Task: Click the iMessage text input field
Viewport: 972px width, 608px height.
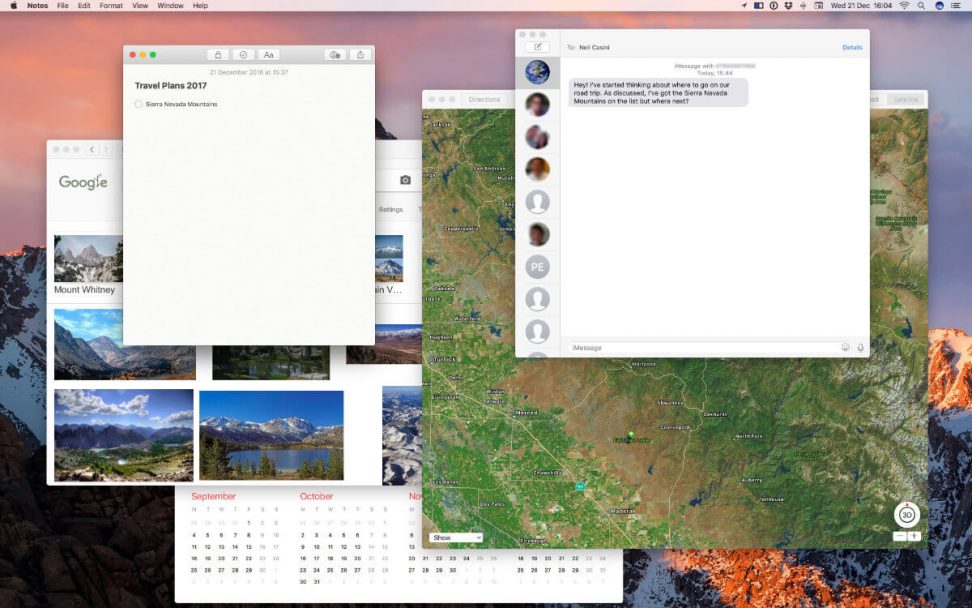Action: click(700, 347)
